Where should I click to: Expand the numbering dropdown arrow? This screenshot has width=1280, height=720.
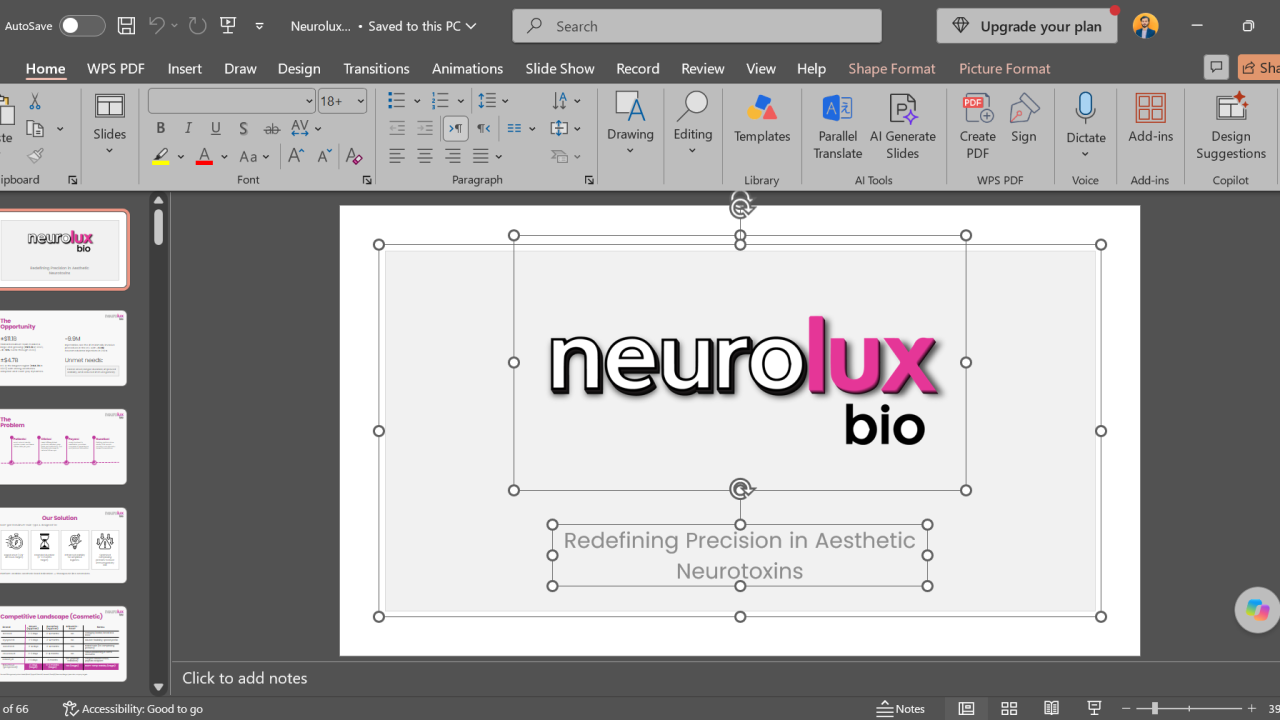461,101
